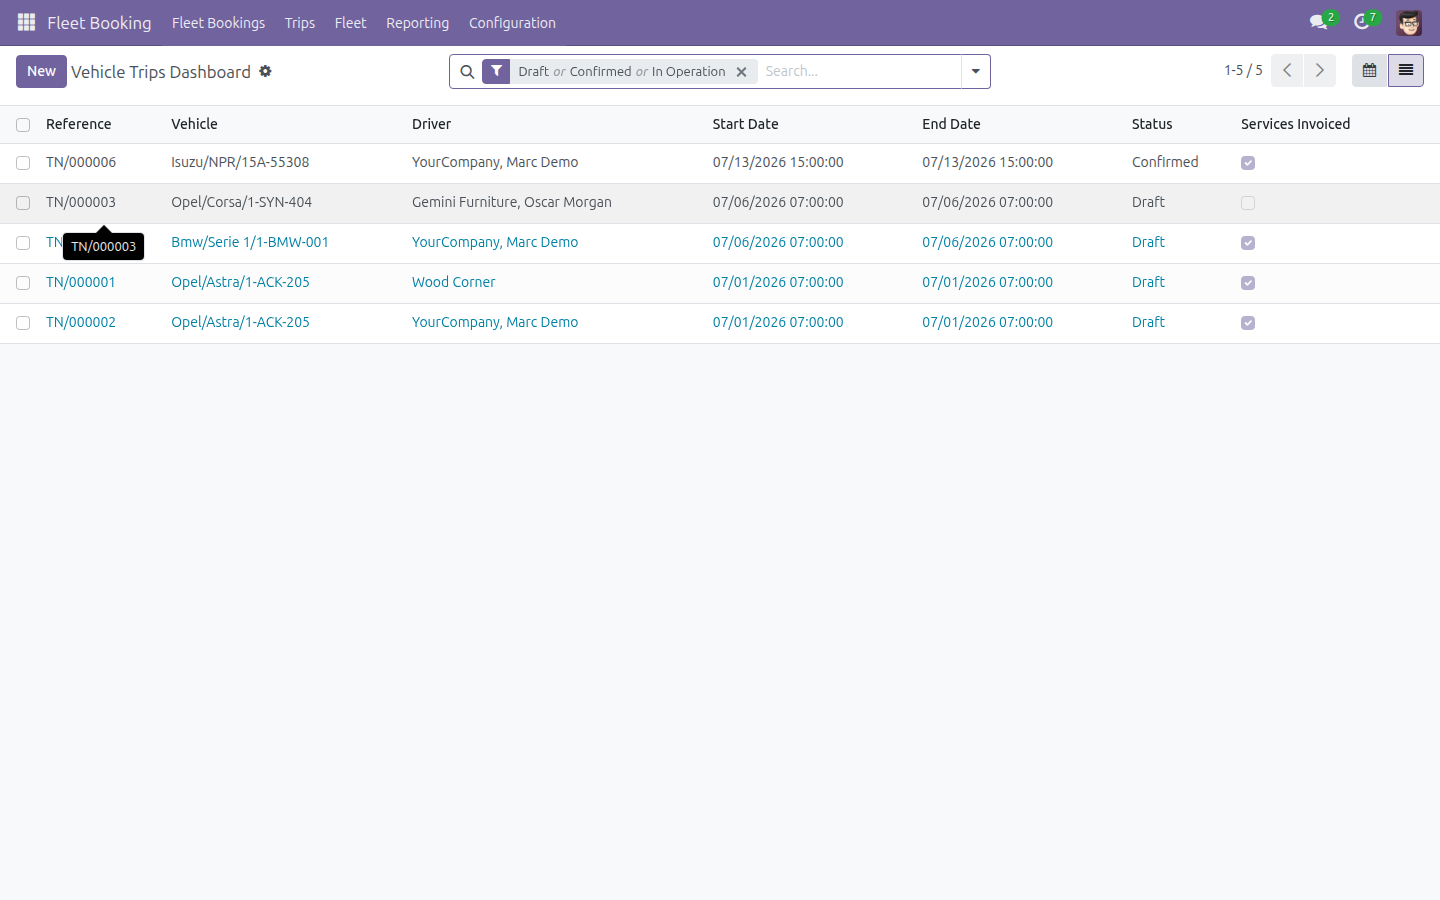Screen dimensions: 1440x900
Task: Open the apps grid menu icon
Action: tap(27, 22)
